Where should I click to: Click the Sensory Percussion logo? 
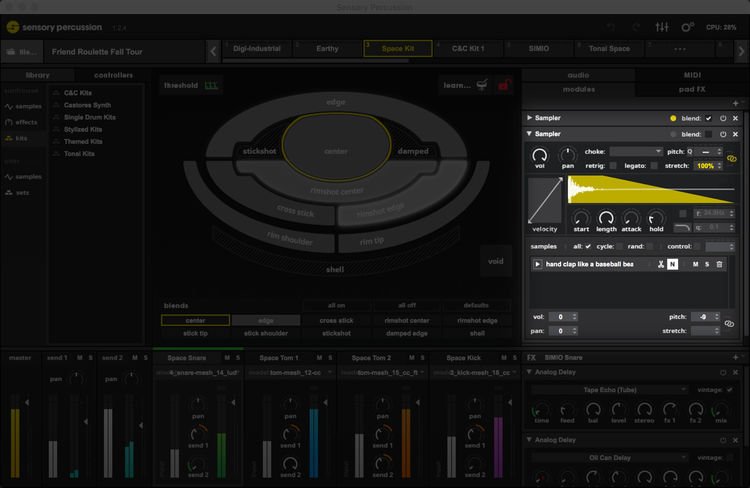click(x=13, y=27)
